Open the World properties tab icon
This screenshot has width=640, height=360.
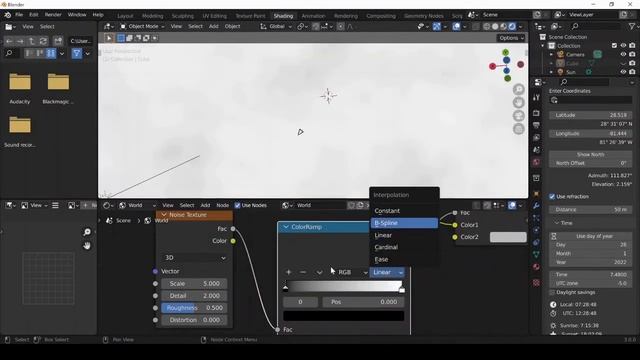tap(536, 162)
